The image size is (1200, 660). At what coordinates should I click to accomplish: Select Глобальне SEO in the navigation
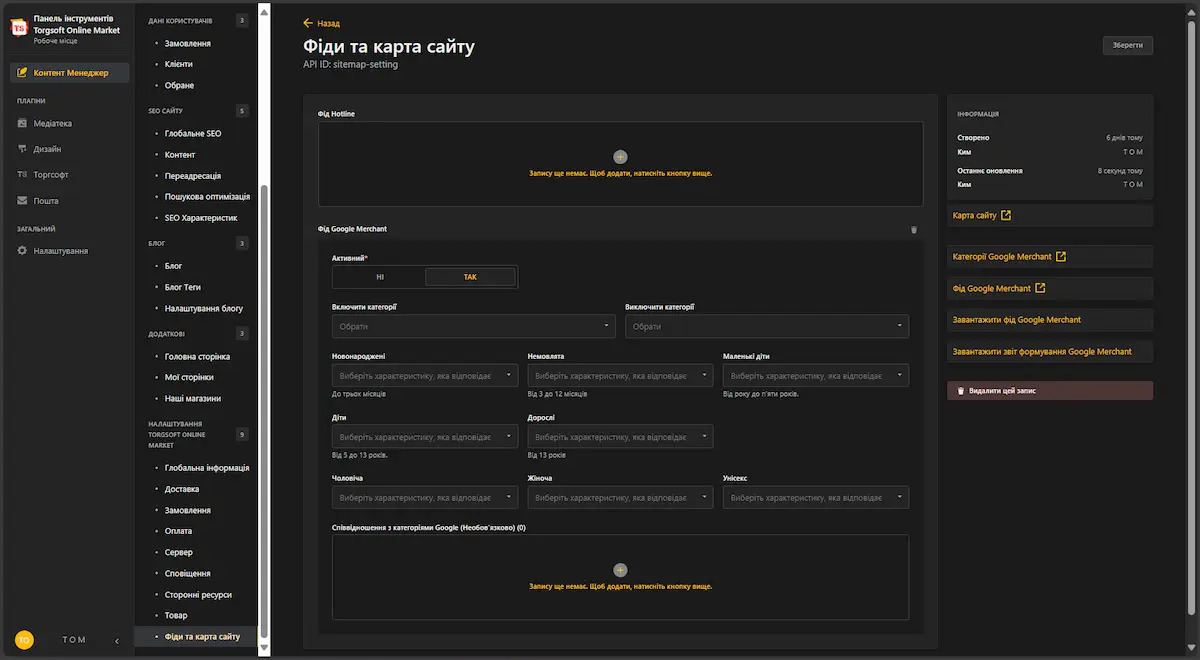pos(193,134)
